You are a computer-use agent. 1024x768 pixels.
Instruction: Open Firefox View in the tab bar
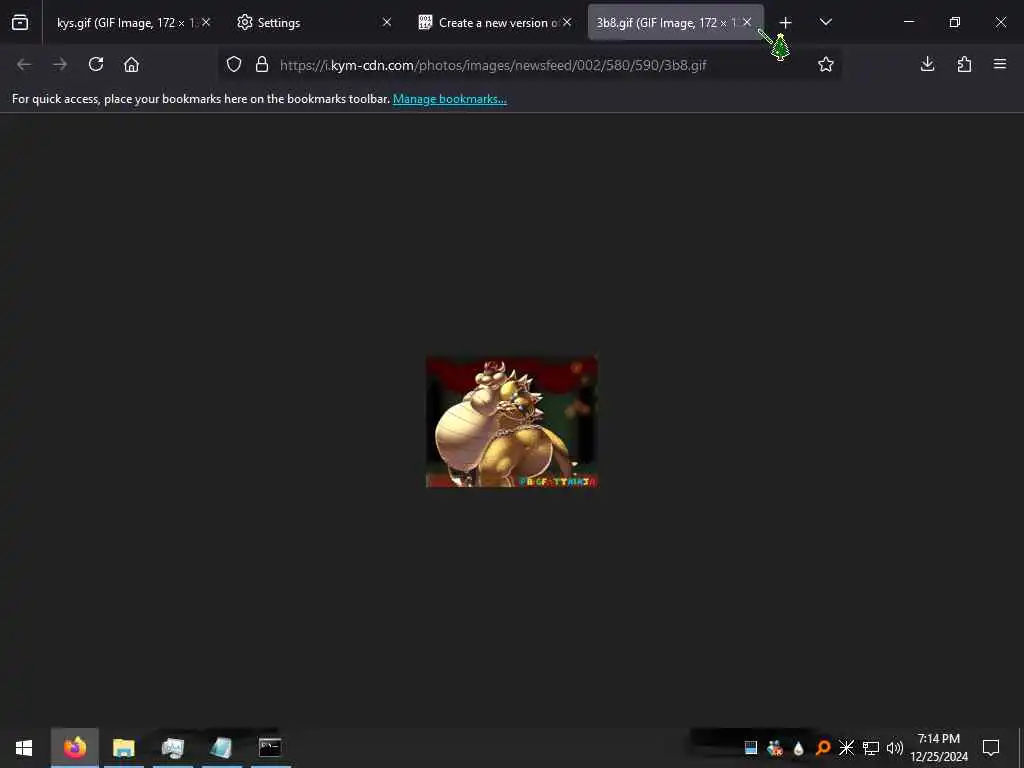click(x=20, y=22)
